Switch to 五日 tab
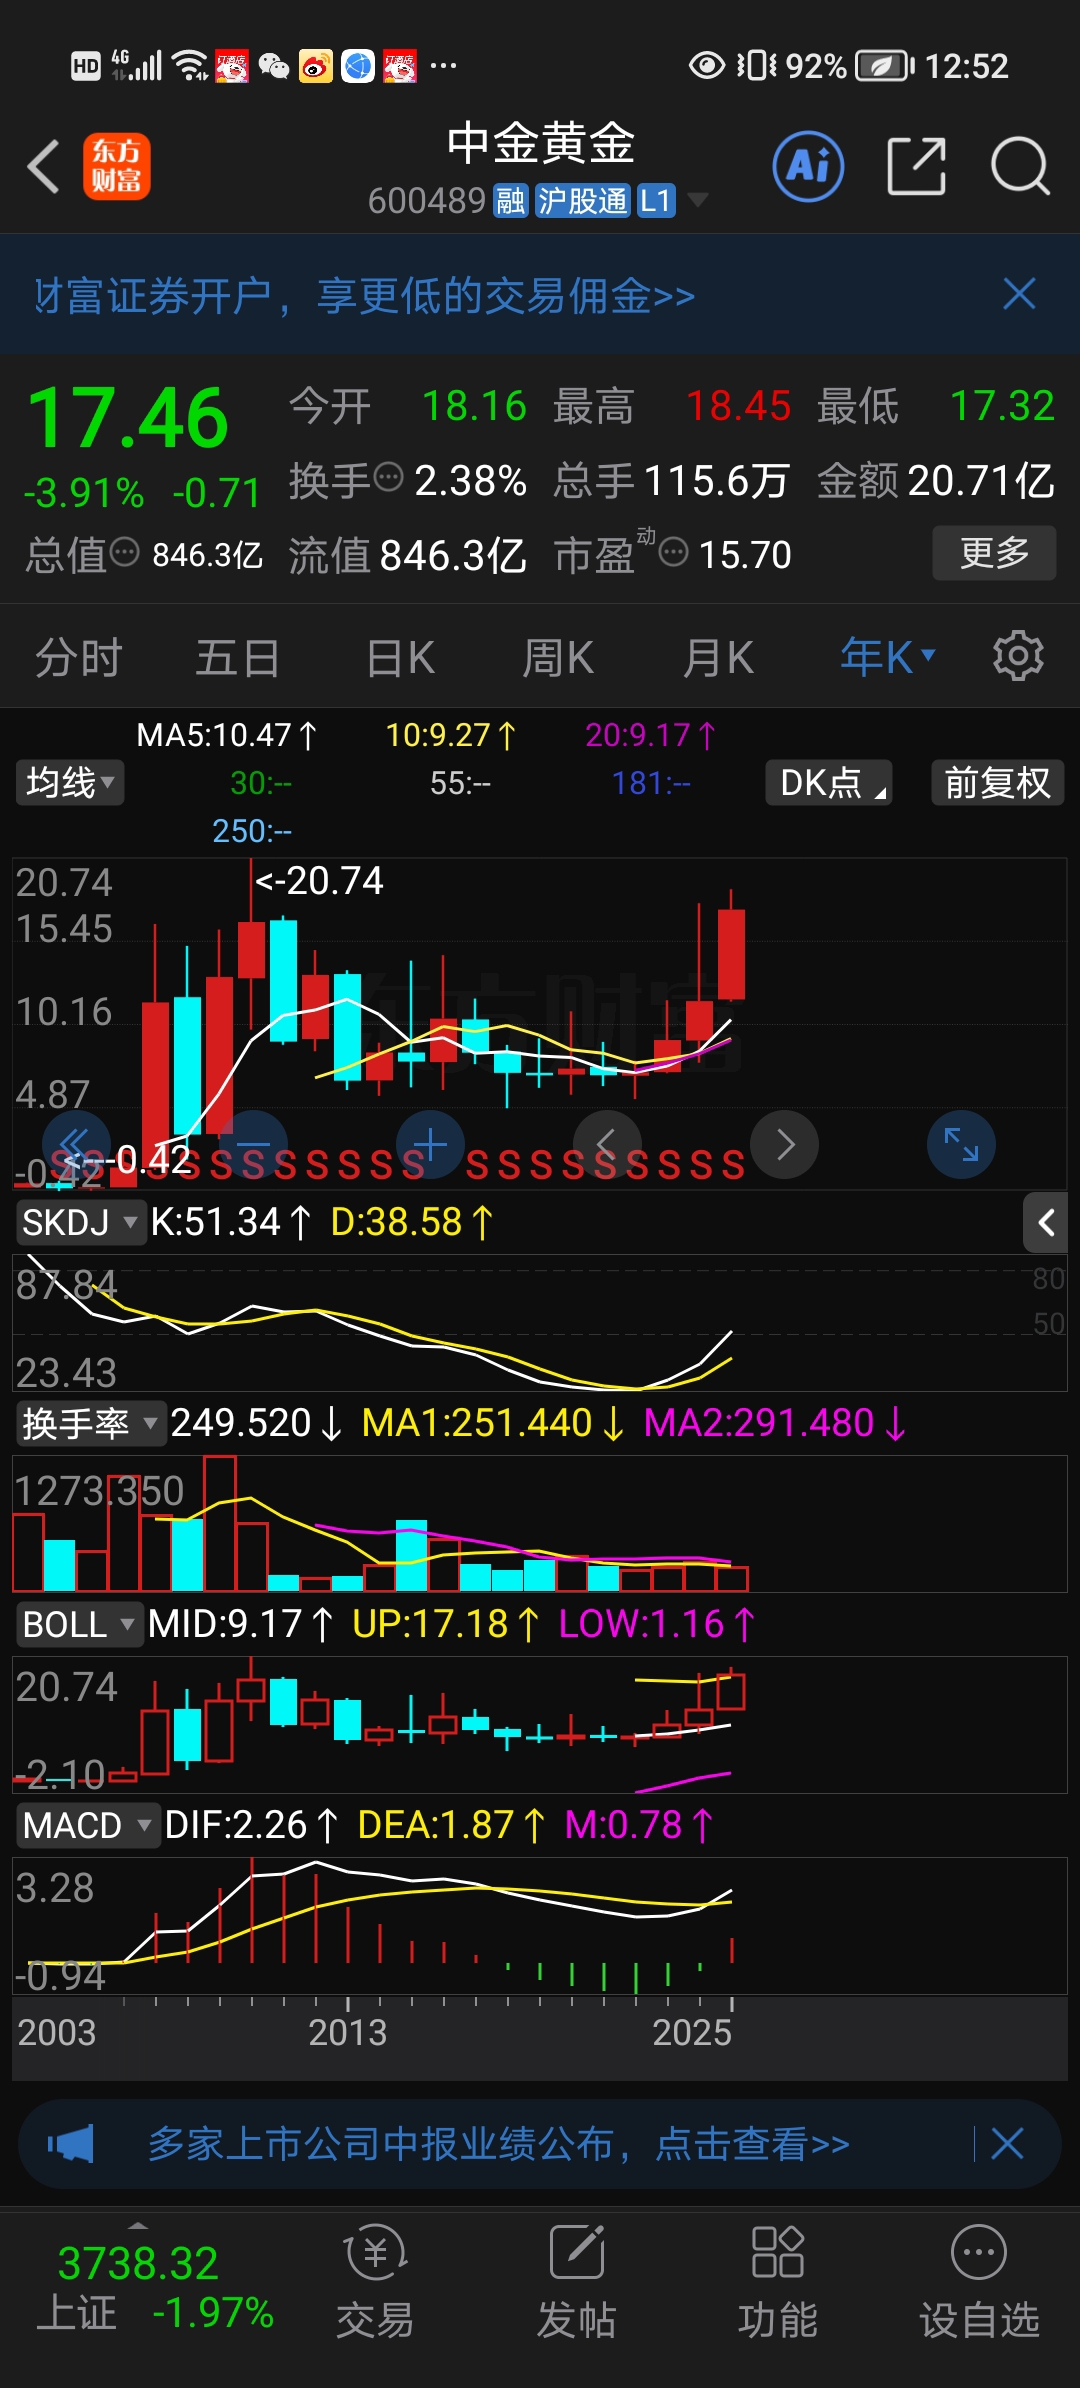 [238, 658]
